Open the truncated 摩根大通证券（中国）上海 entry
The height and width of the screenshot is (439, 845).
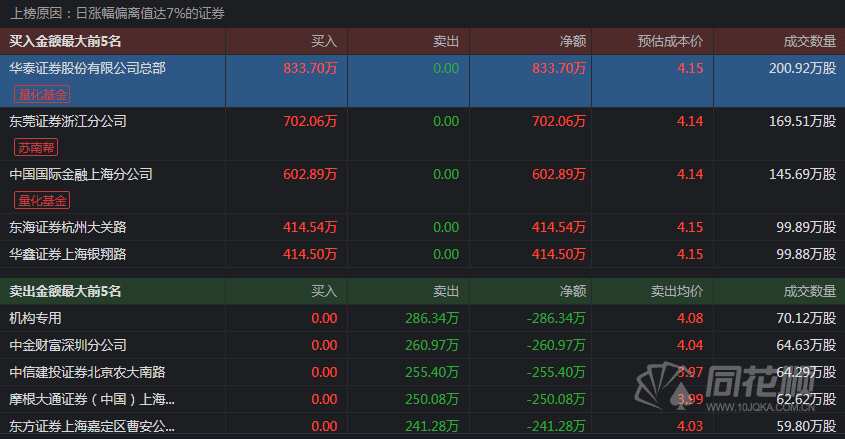click(x=92, y=399)
